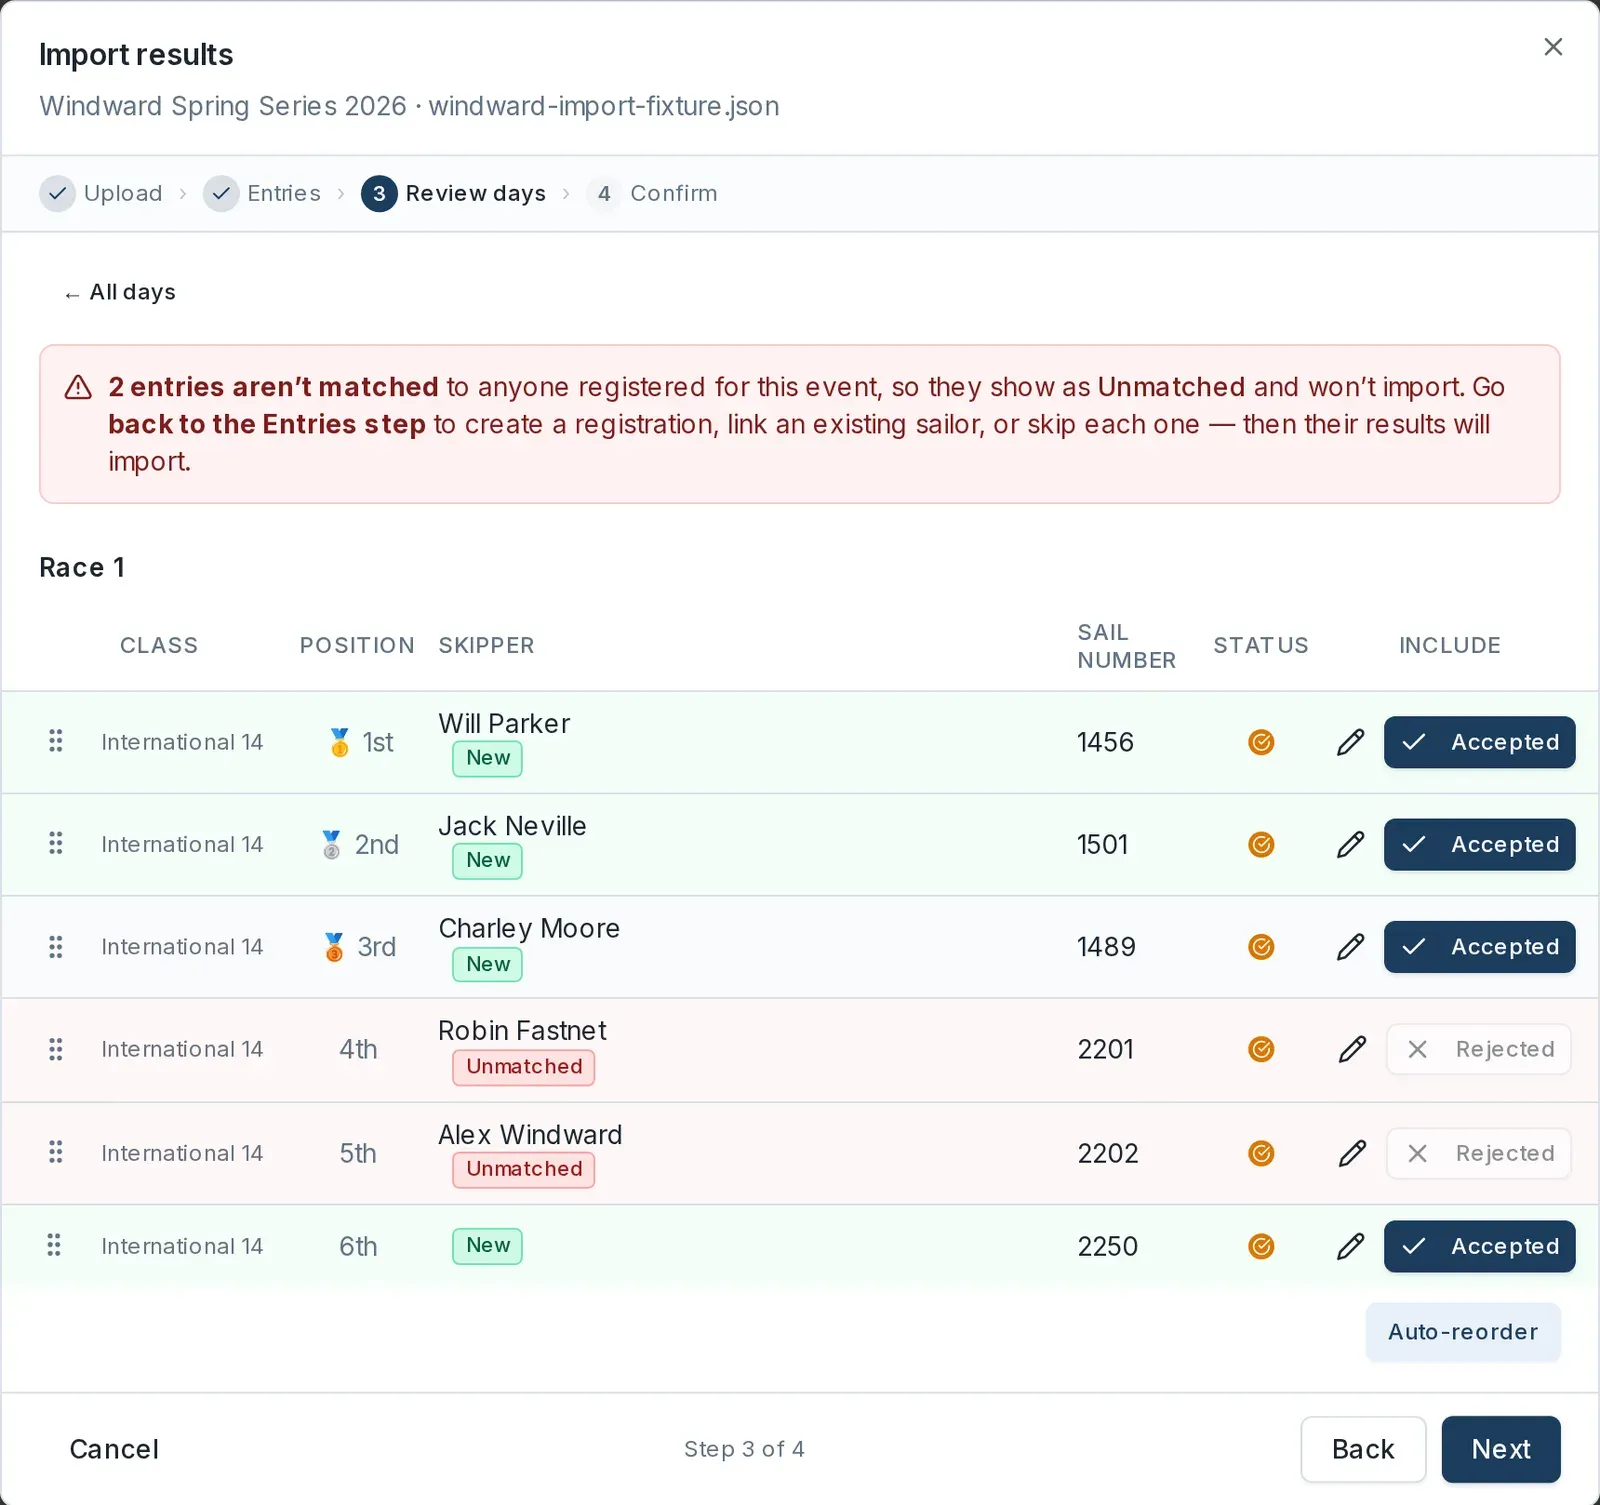Viewport: 1600px width, 1505px height.
Task: Click Unmatched badge under Robin Fastnet
Action: tap(524, 1066)
